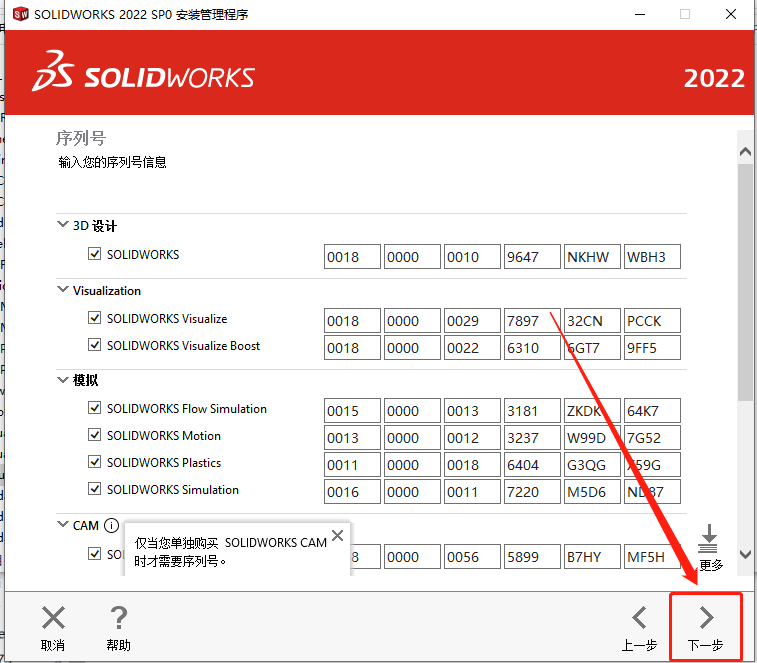Image resolution: width=757 pixels, height=663 pixels.
Task: Minimize the installation manager window
Action: (x=640, y=14)
